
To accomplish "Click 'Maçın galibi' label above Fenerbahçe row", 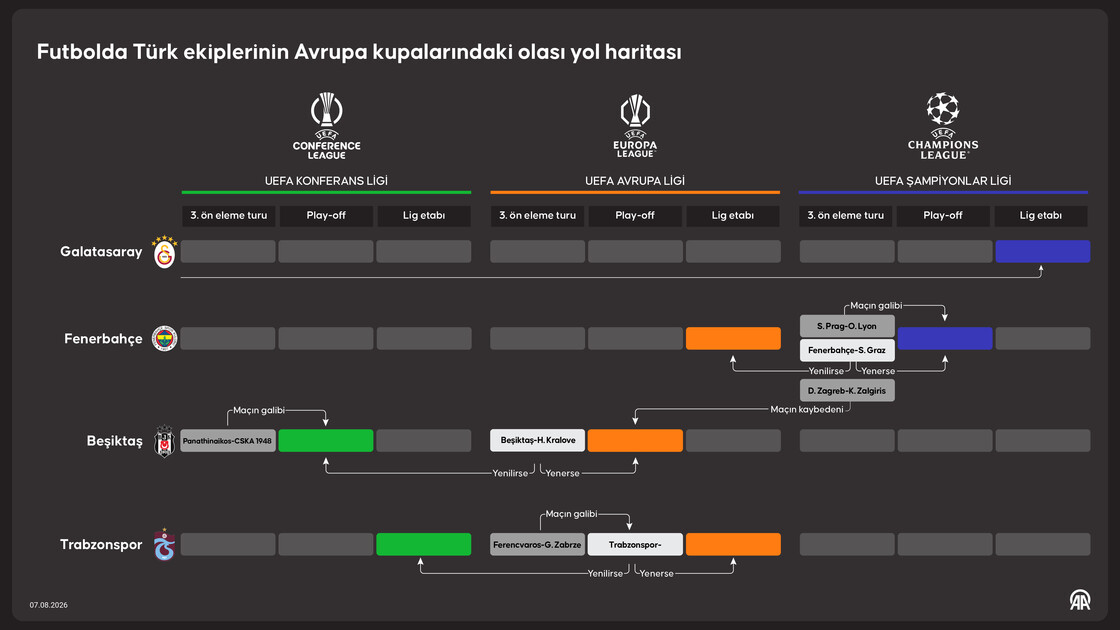I will pos(876,306).
